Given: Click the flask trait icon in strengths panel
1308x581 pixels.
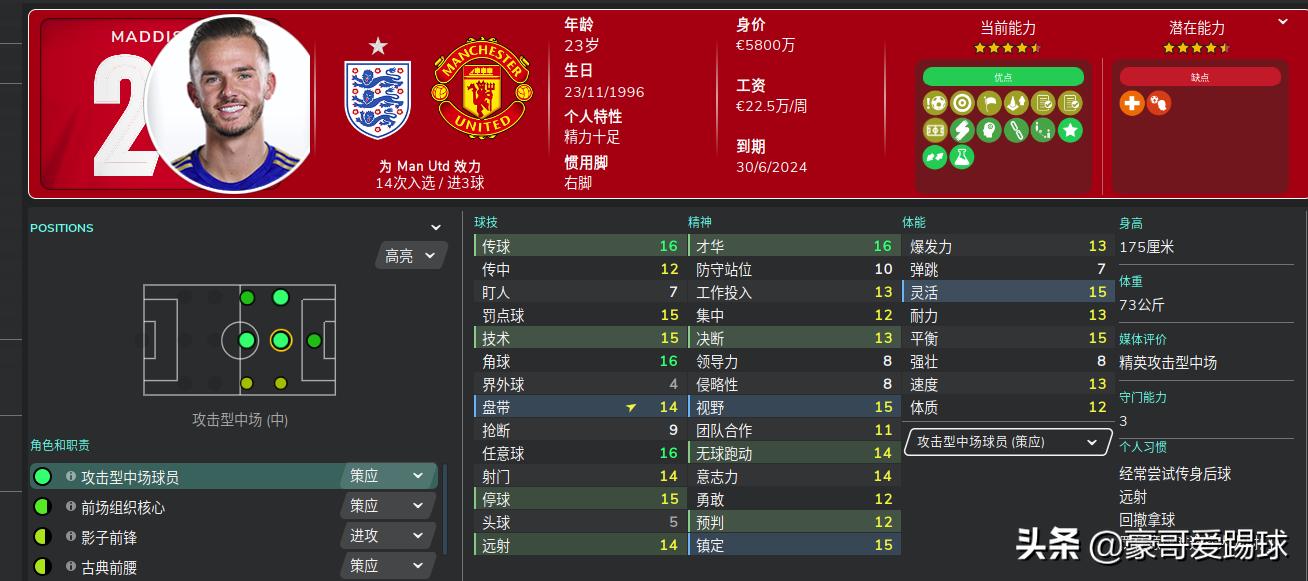Looking at the screenshot, I should coord(962,157).
